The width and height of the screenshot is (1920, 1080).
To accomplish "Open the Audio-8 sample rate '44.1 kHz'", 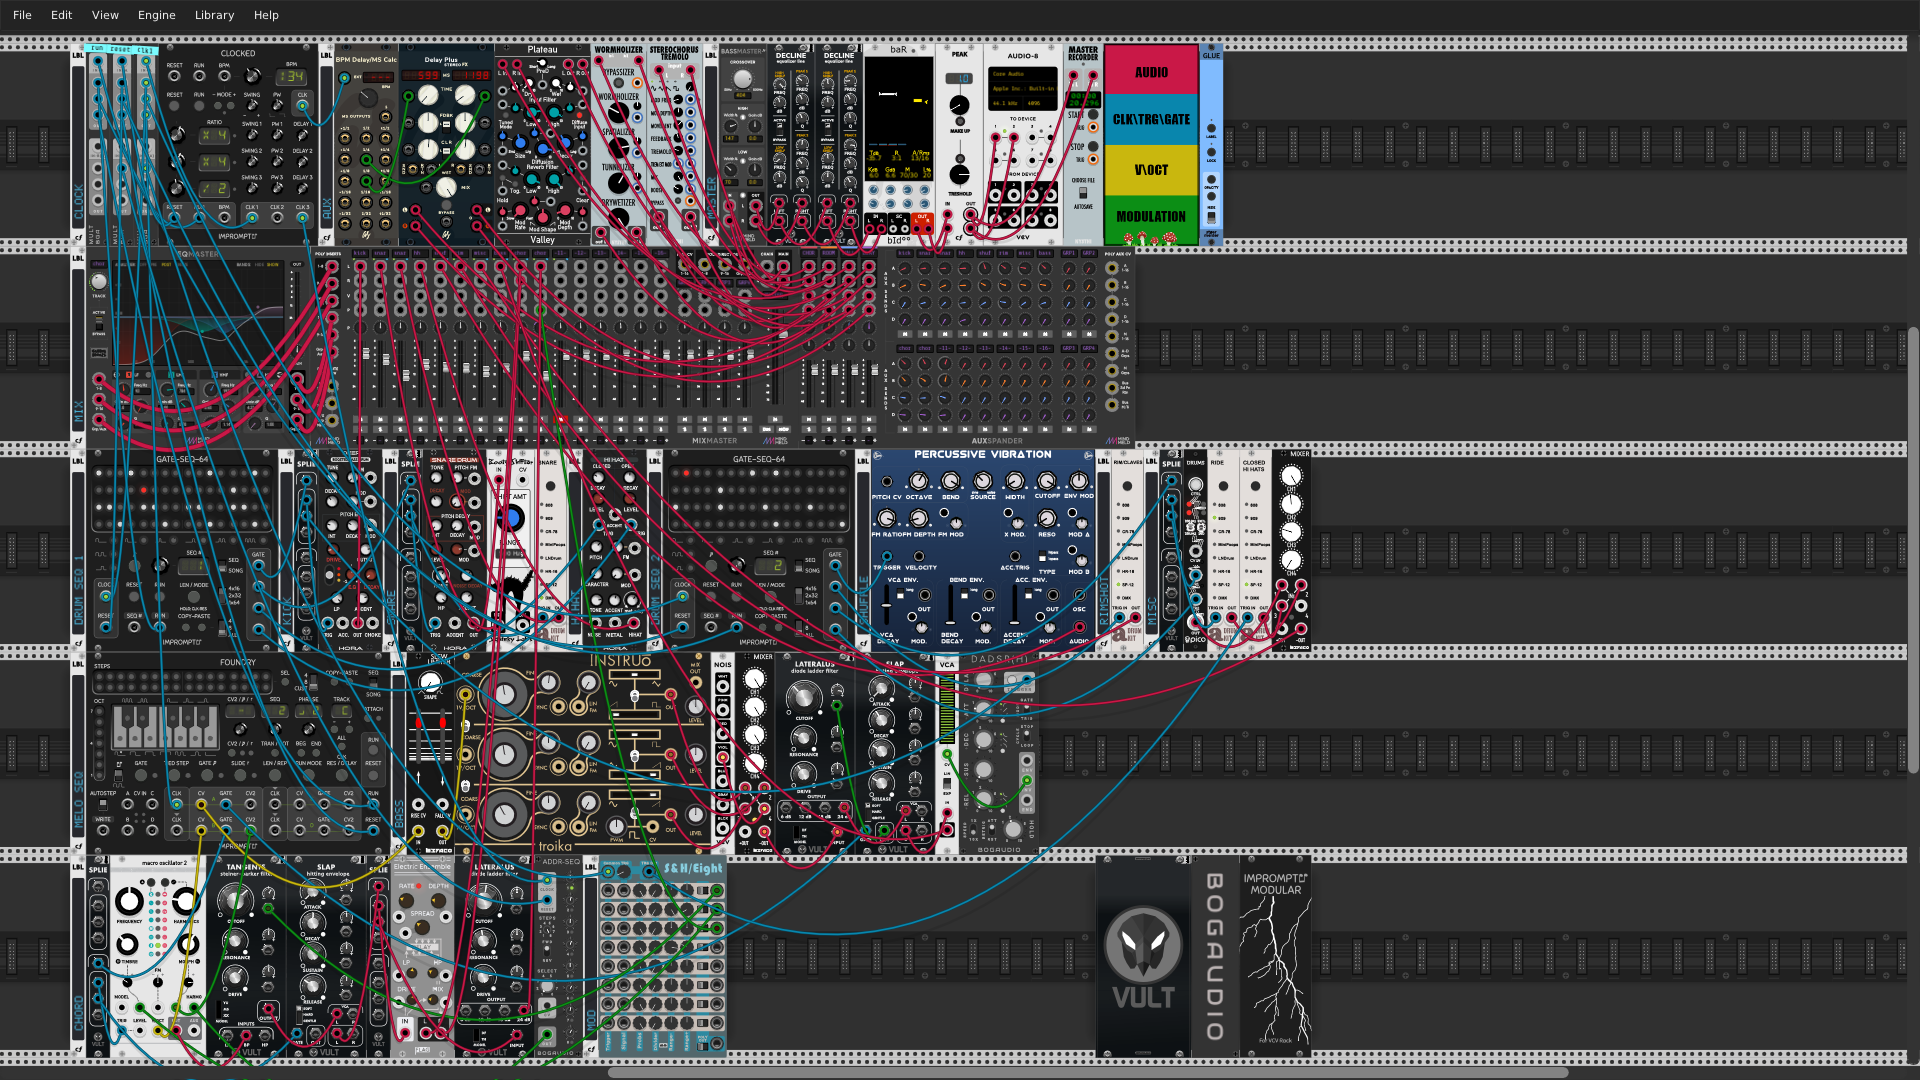I will coord(1006,103).
